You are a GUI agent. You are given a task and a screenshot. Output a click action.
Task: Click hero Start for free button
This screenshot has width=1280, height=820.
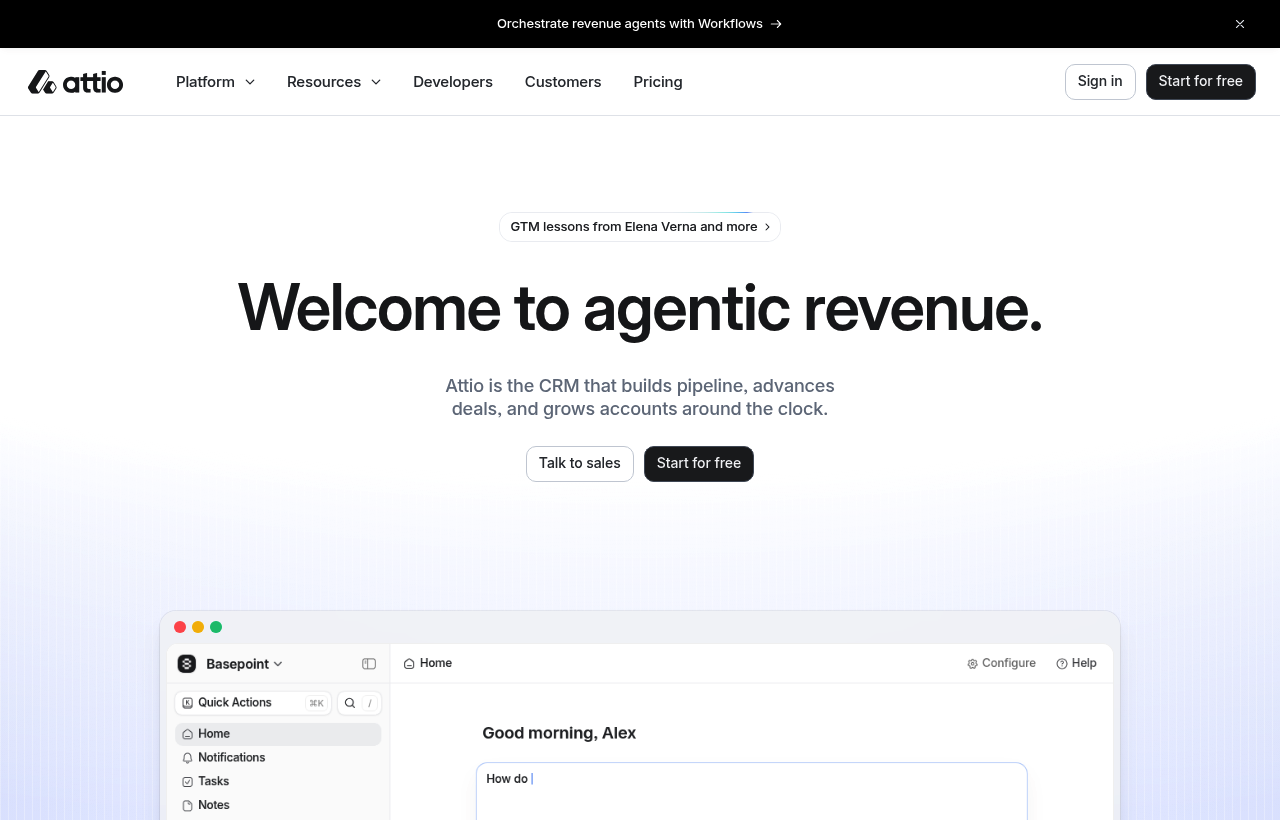point(699,464)
